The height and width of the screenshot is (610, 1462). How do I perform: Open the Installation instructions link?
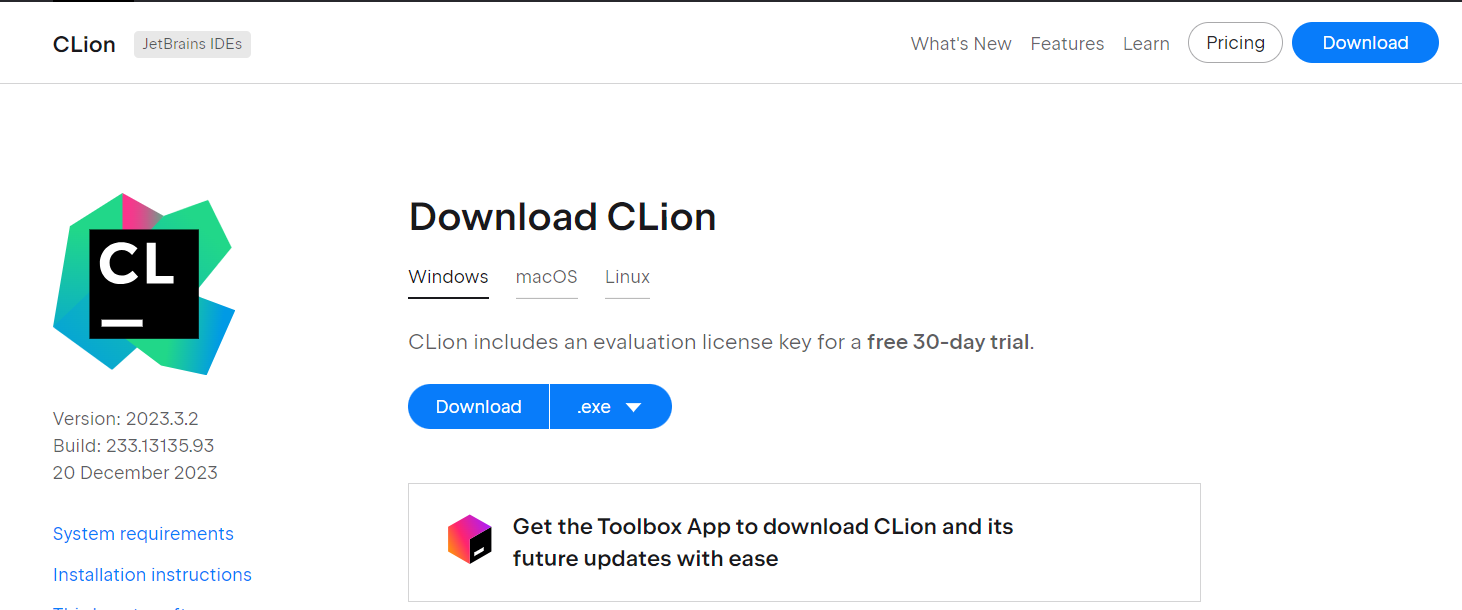152,575
